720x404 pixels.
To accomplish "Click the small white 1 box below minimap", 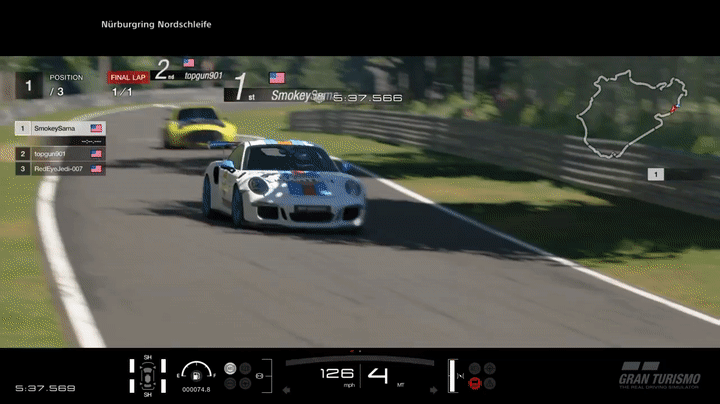I will coord(656,174).
